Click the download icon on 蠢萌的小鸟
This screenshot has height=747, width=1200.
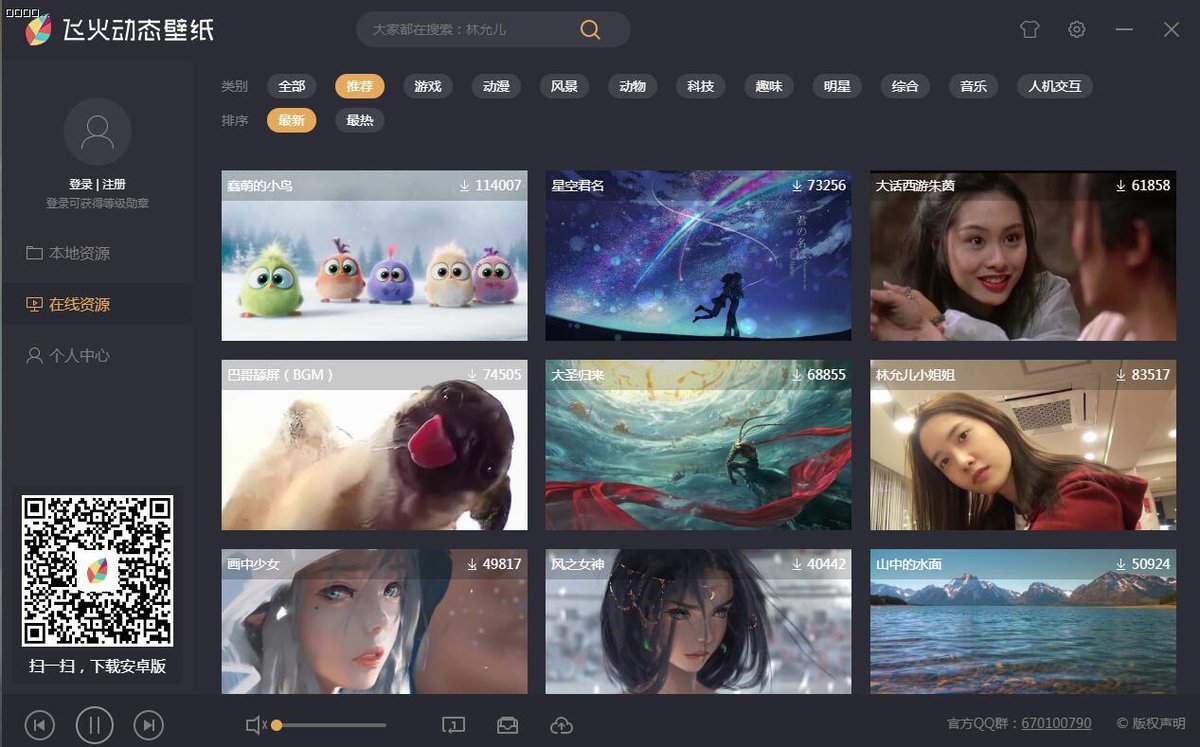point(464,185)
